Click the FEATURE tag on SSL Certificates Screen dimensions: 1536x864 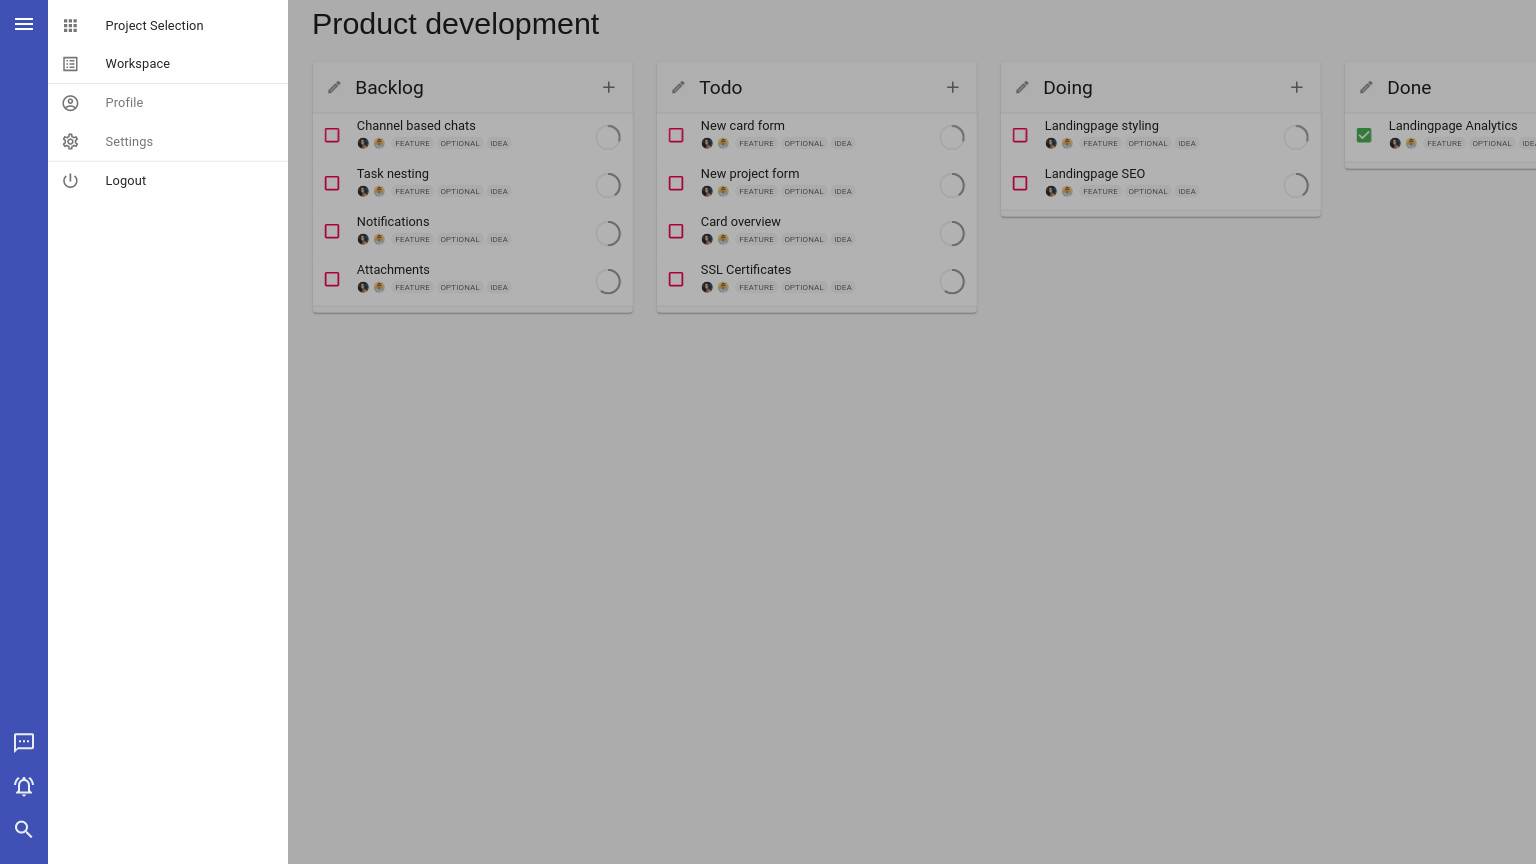pyautogui.click(x=756, y=288)
